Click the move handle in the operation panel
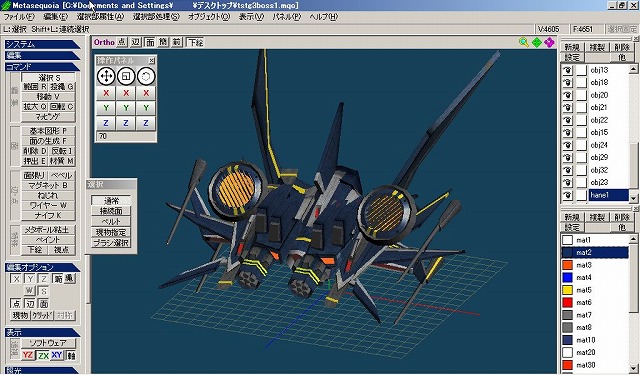640x375 pixels. coord(106,76)
